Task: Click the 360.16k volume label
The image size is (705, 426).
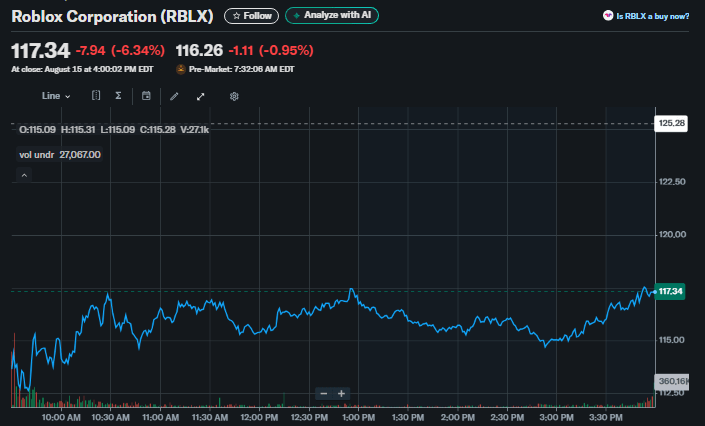Action: click(x=672, y=381)
